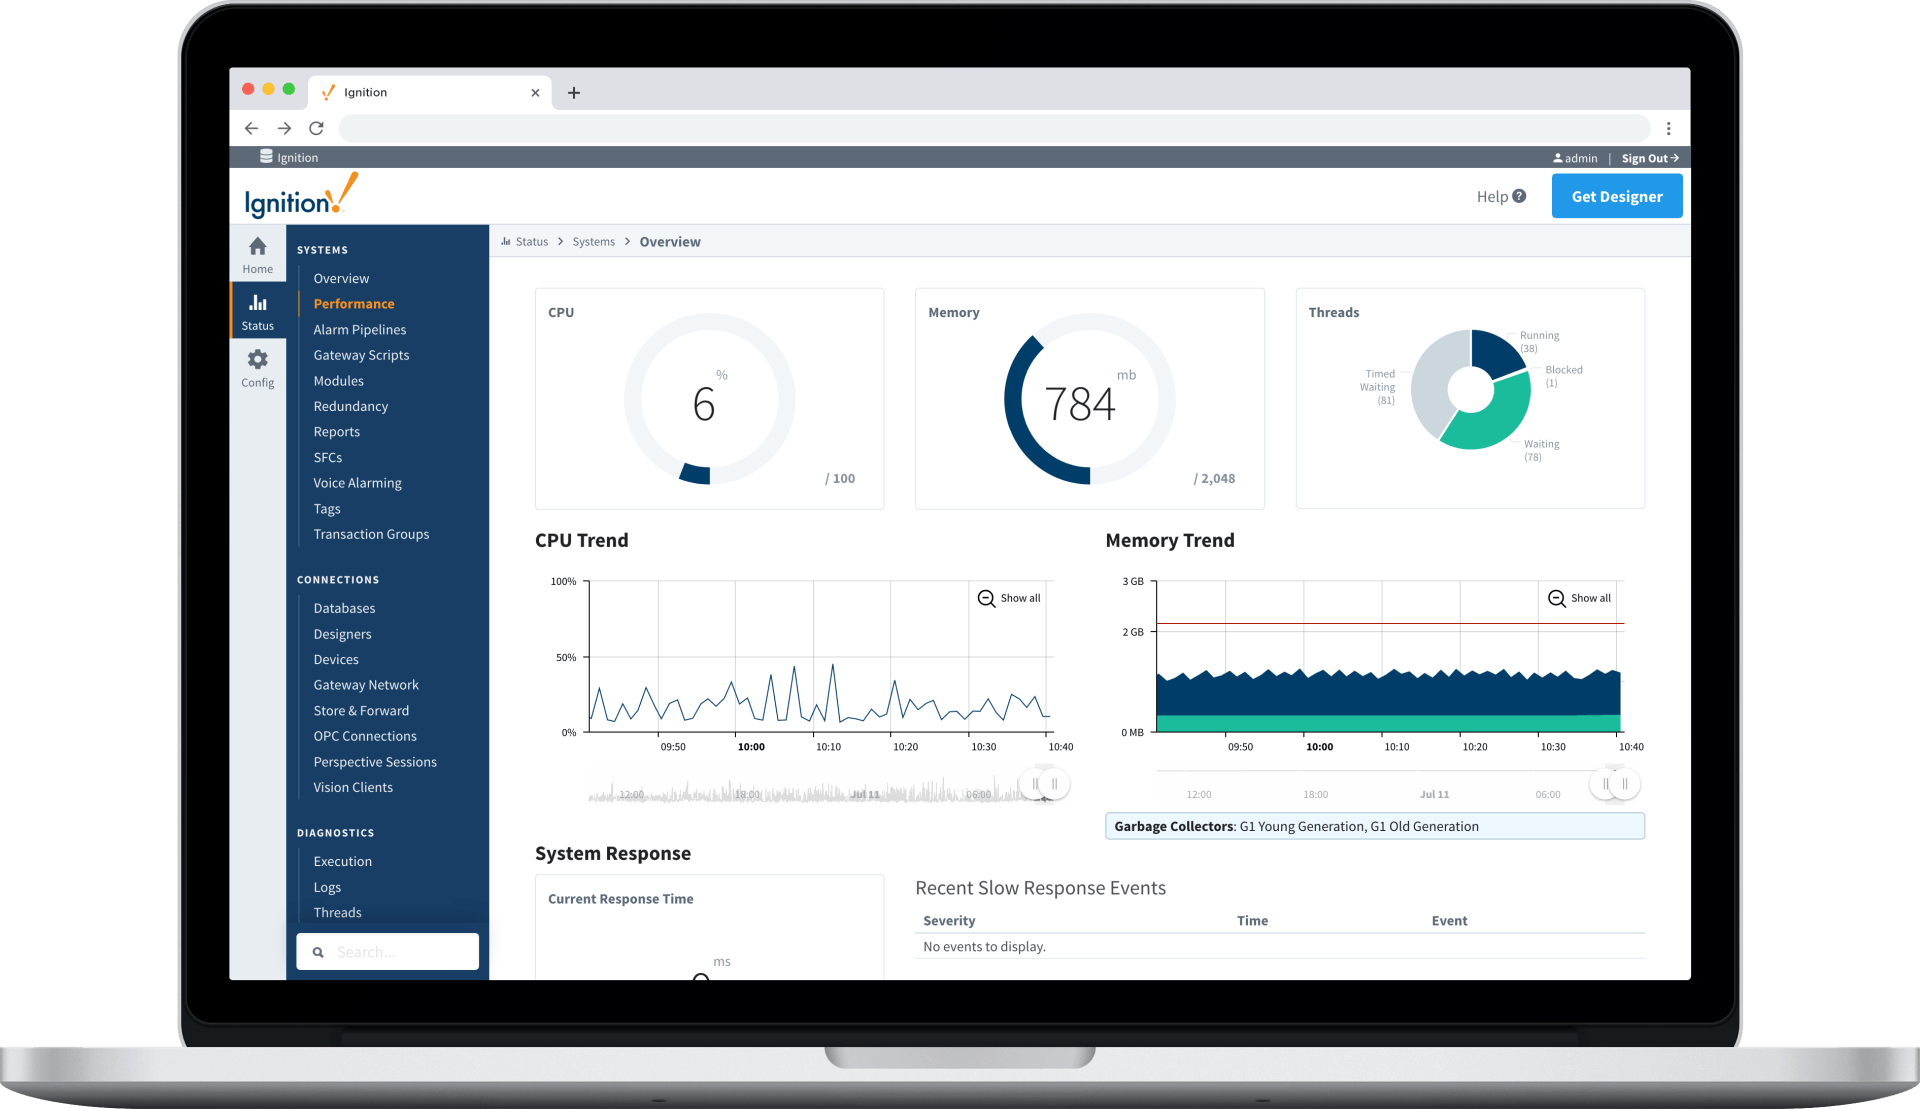Select Alarm Pipelines in sidebar
The height and width of the screenshot is (1109, 1920).
click(x=359, y=330)
